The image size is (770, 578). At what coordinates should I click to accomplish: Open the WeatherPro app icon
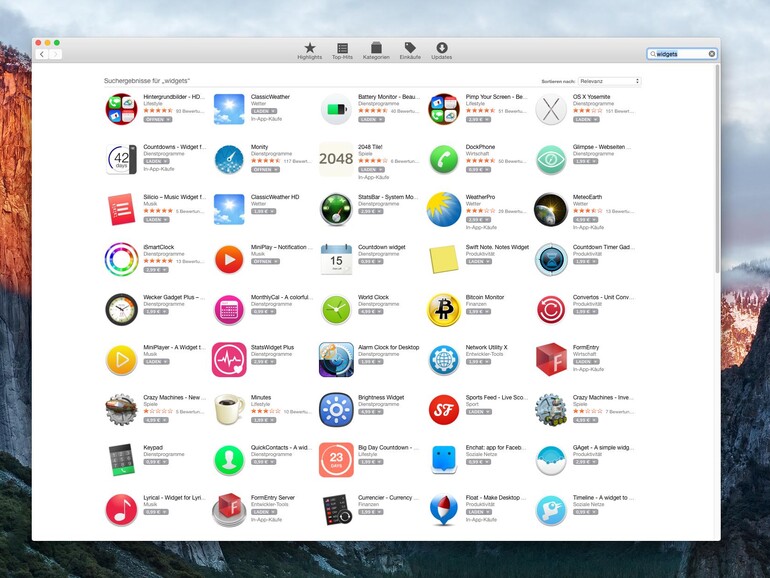pos(444,209)
